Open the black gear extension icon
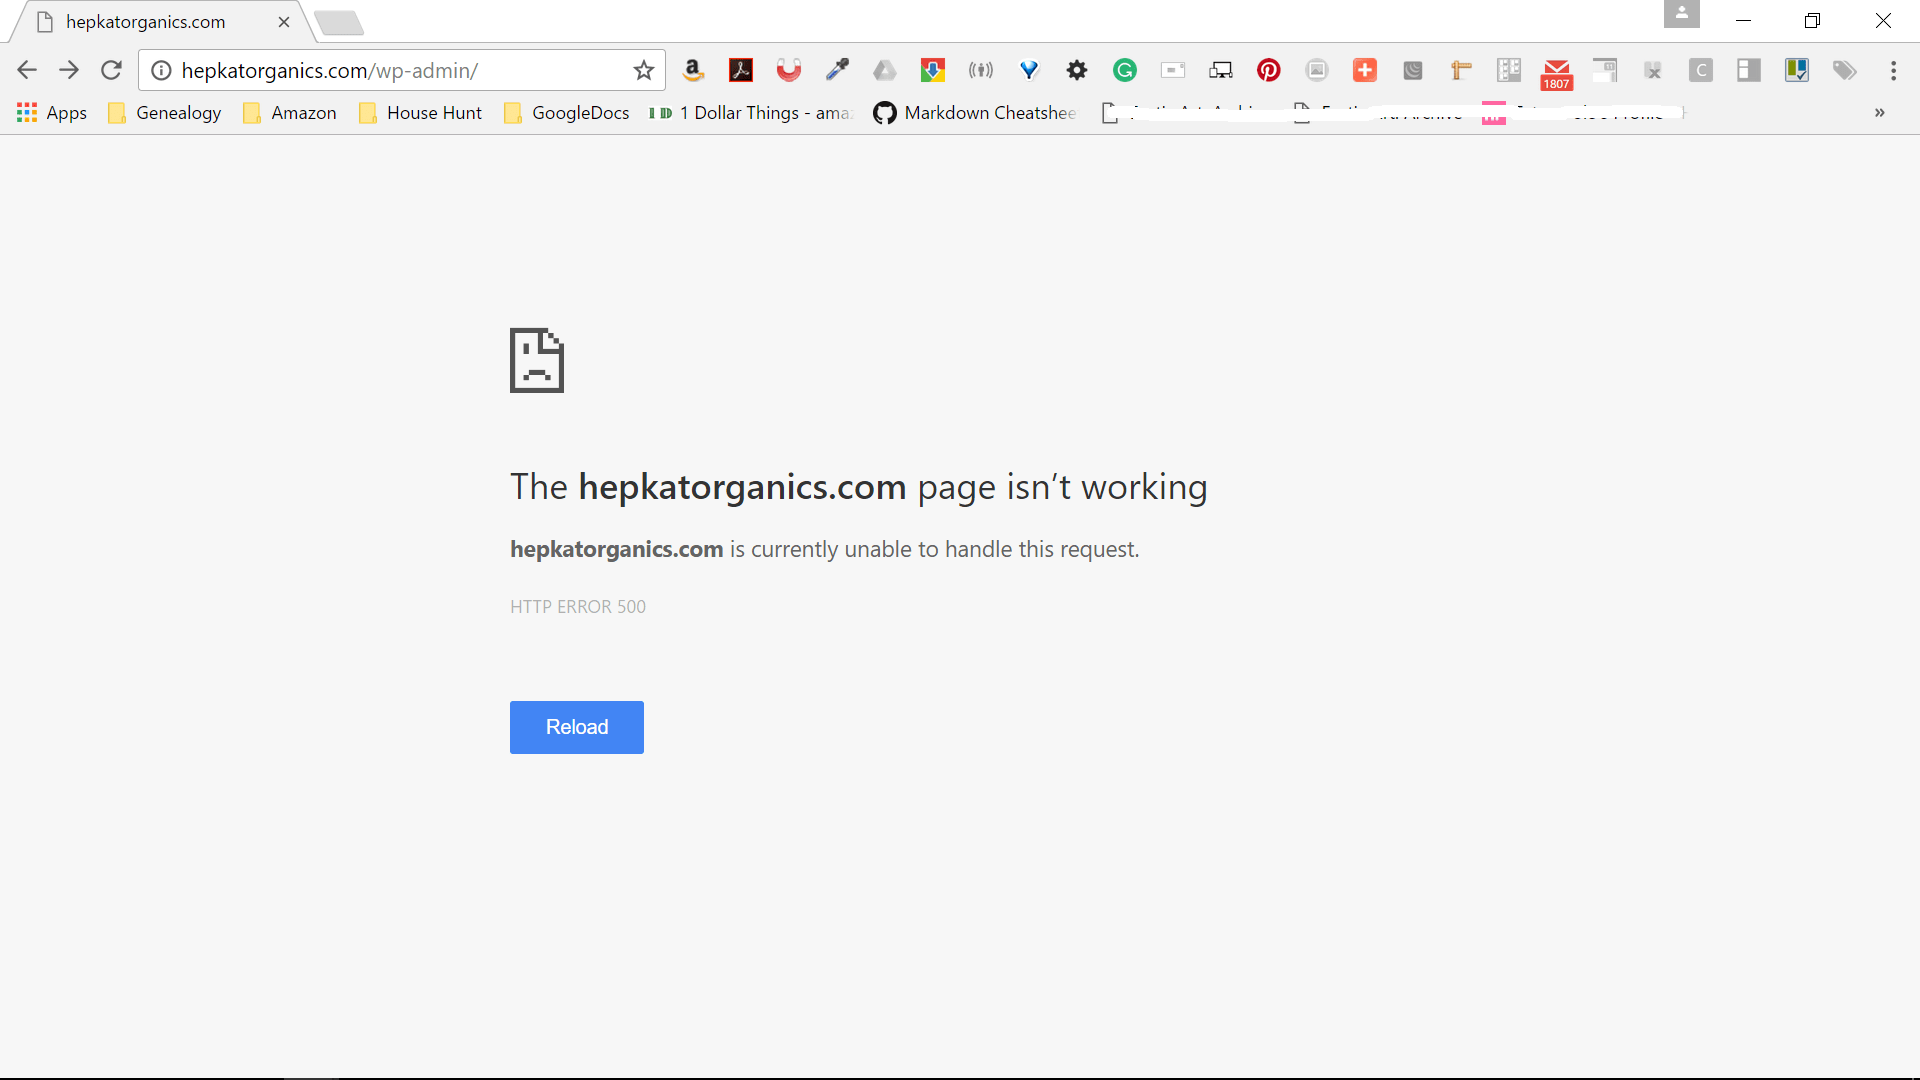The width and height of the screenshot is (1920, 1080). (x=1077, y=70)
